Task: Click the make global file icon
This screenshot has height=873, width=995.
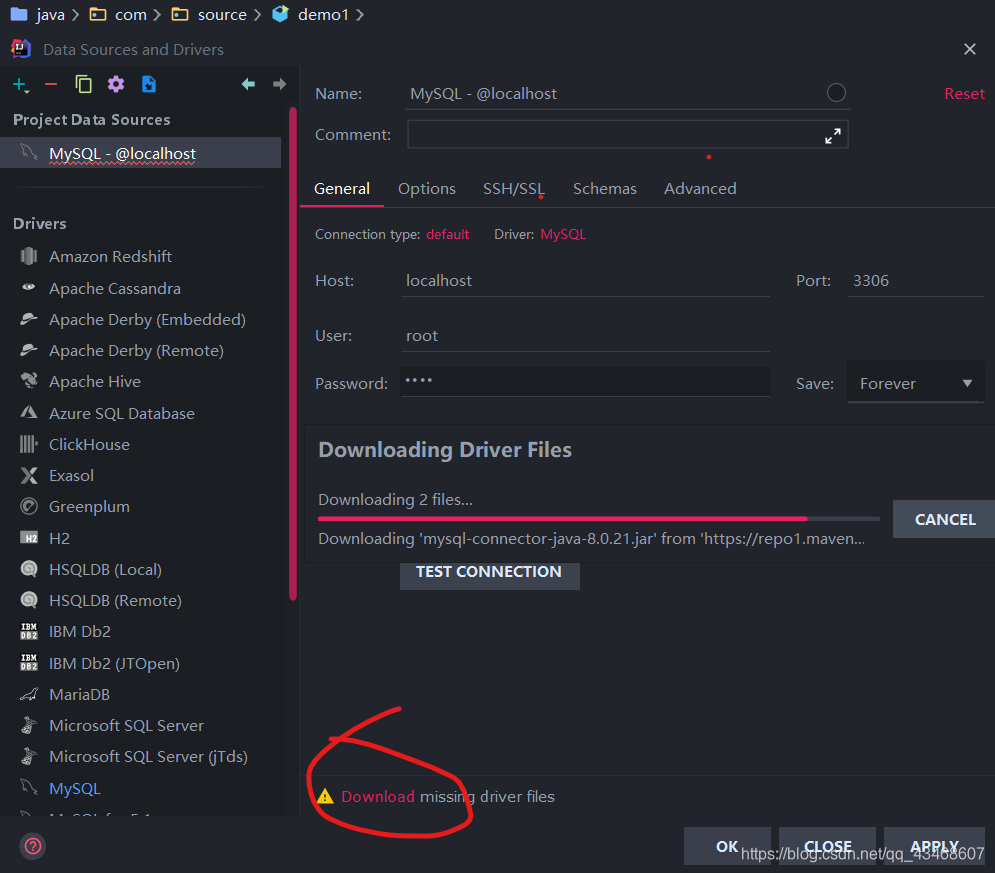Action: tap(148, 84)
